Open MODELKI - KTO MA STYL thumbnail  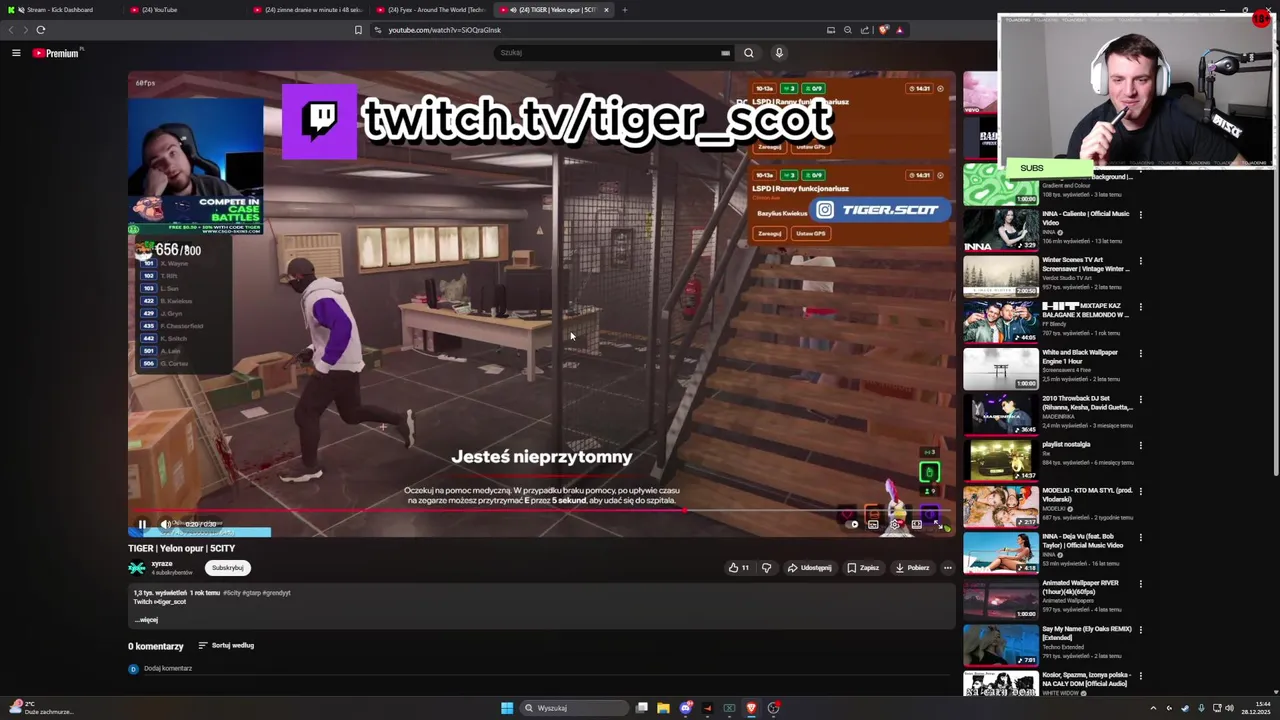(x=1000, y=507)
